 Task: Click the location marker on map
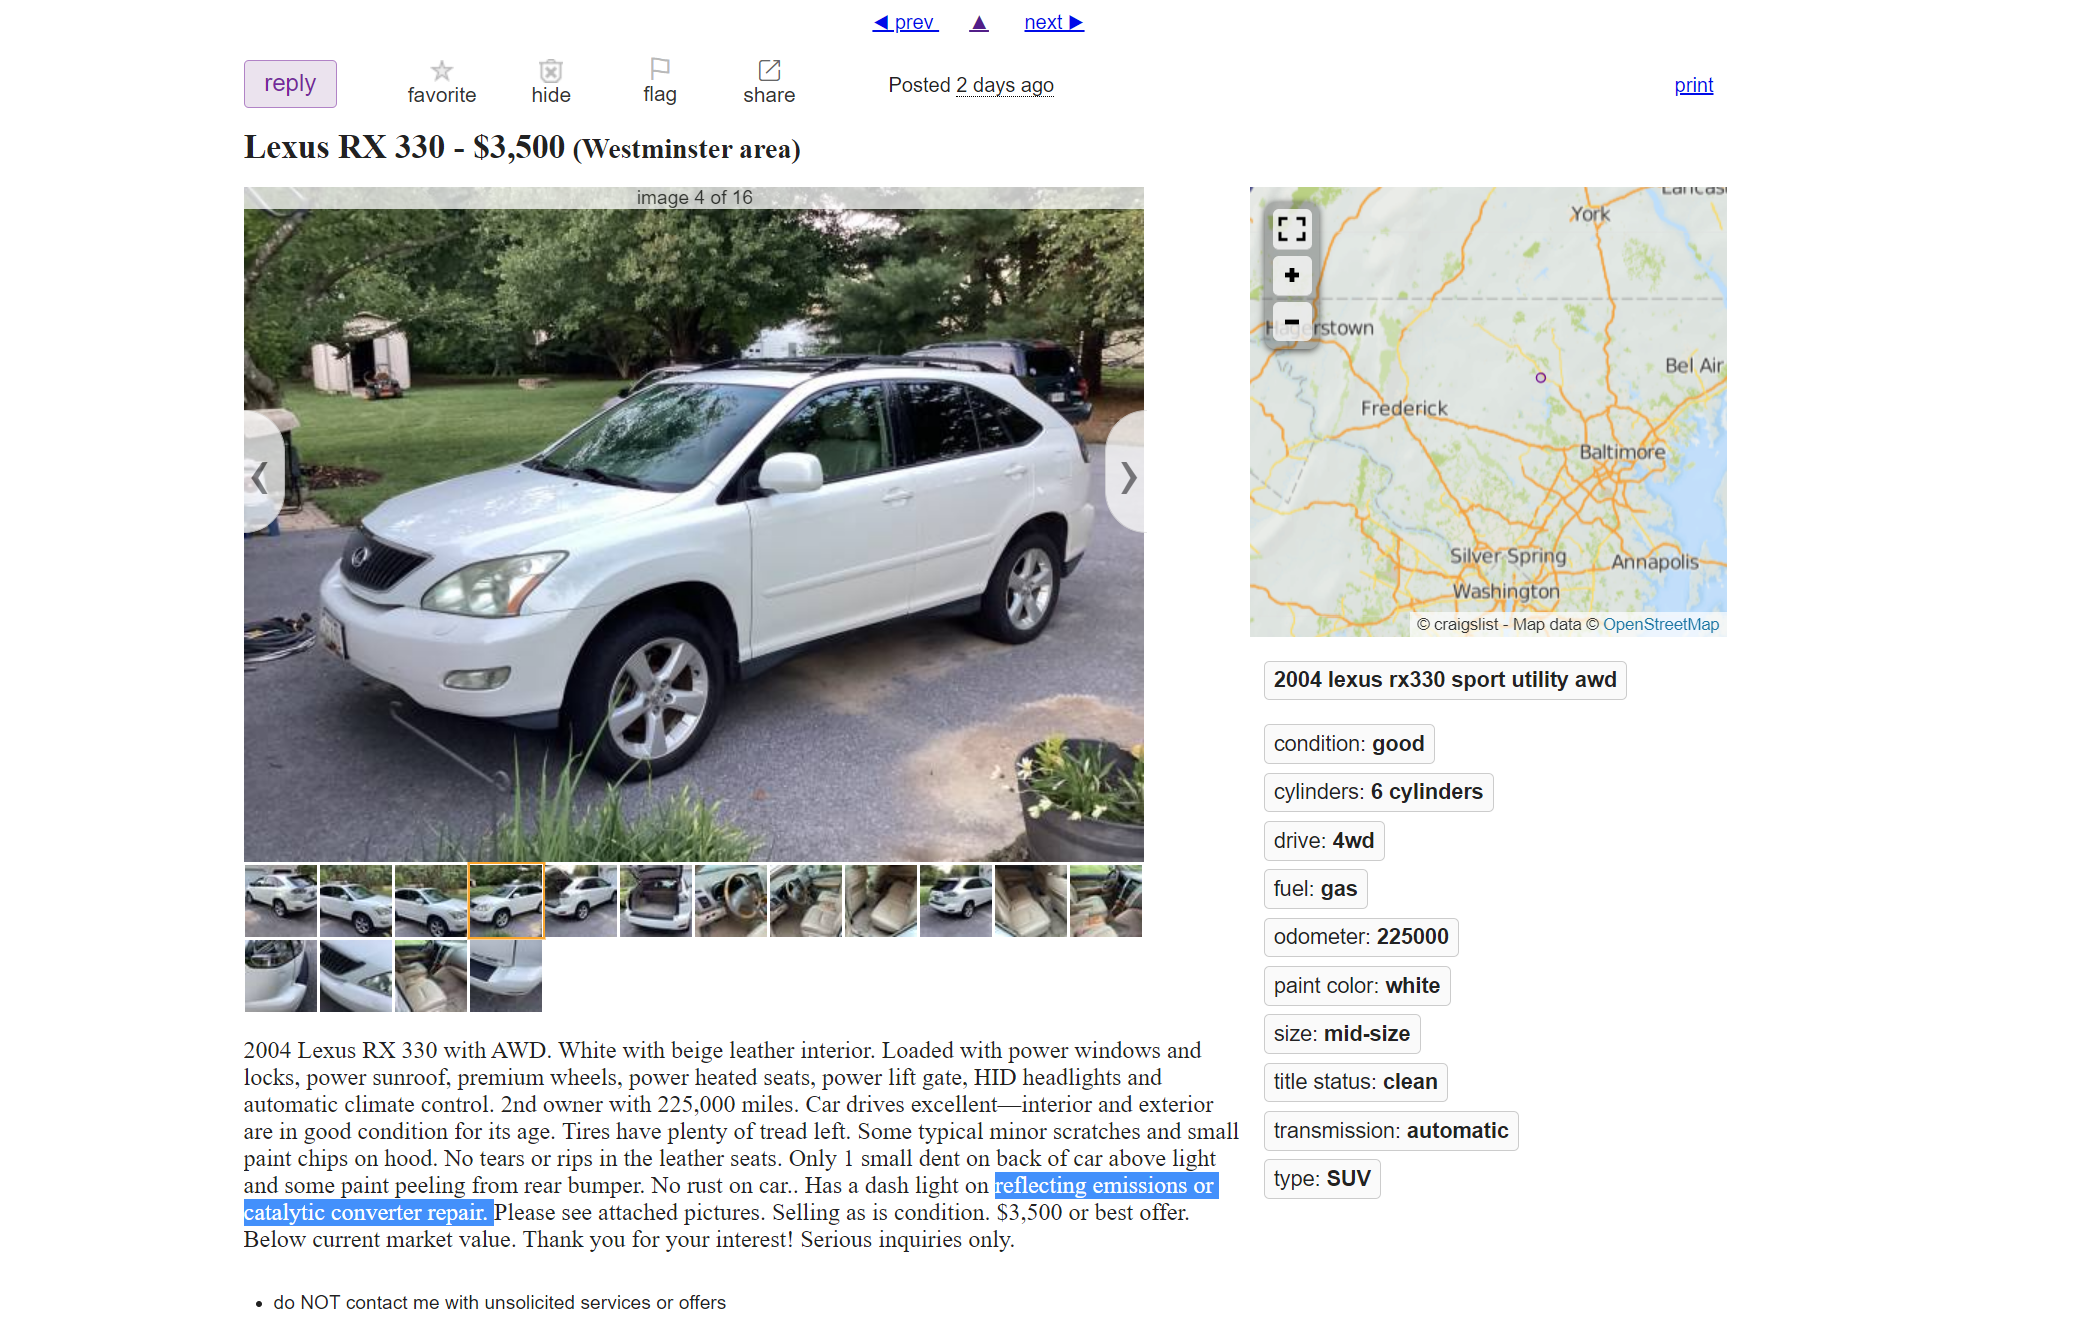tap(1540, 378)
